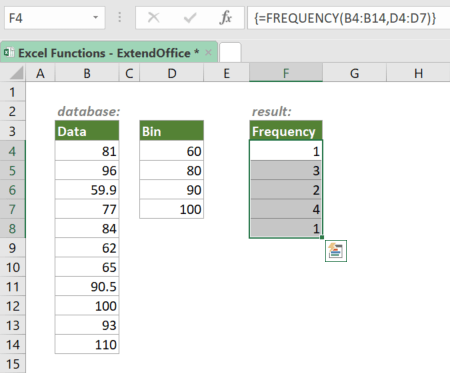The height and width of the screenshot is (373, 450).
Task: Select column C header
Action: [129, 73]
